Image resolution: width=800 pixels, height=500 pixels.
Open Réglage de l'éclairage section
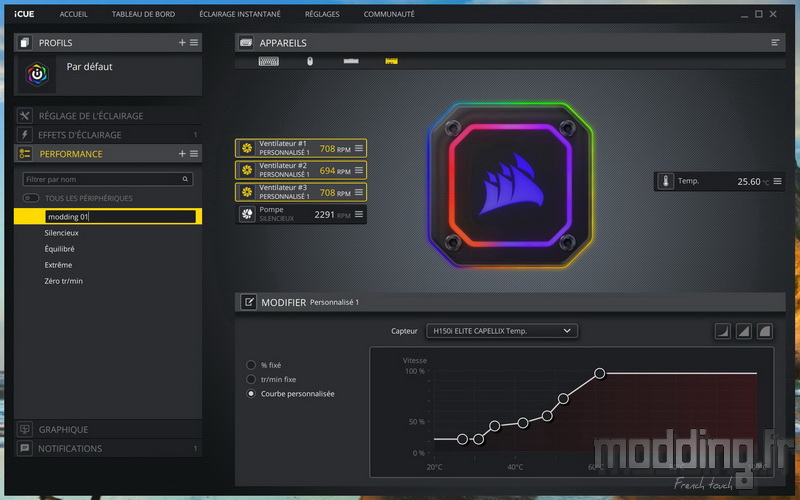(x=108, y=116)
